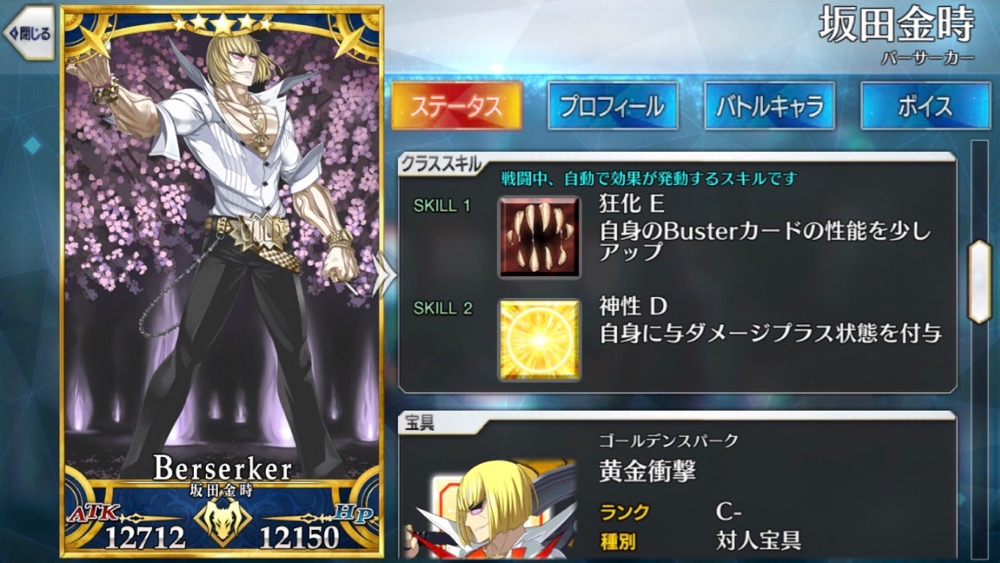Click the five-star rarity indicator
Viewport: 1000px width, 563px height.
click(223, 24)
